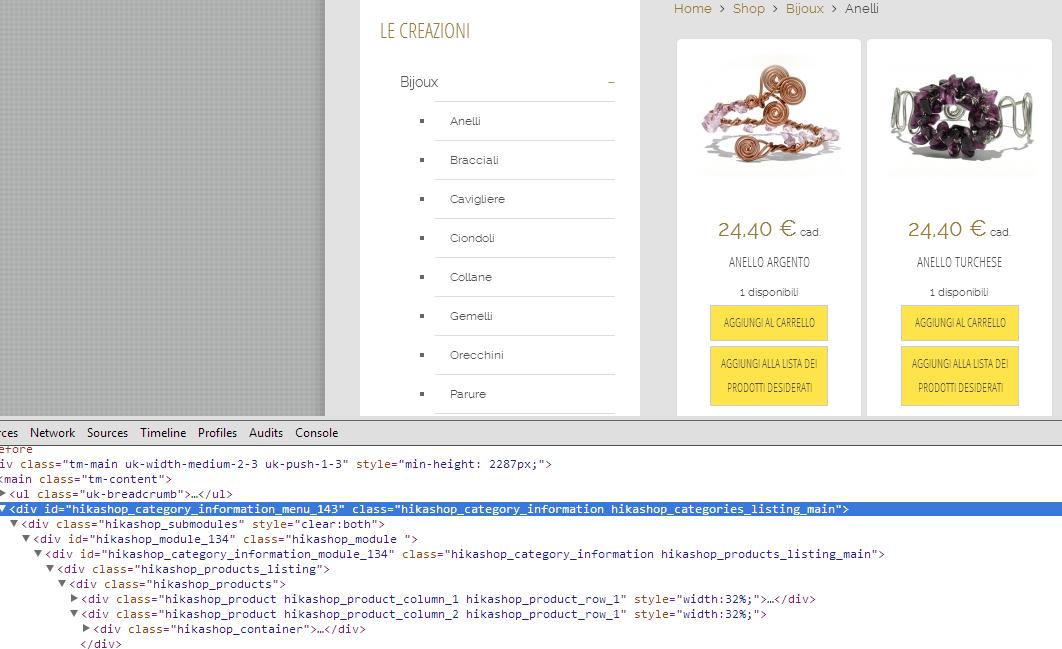Open the ANELLO ARGENTO product title
Screen dimensions: 1062x649
pos(769,262)
